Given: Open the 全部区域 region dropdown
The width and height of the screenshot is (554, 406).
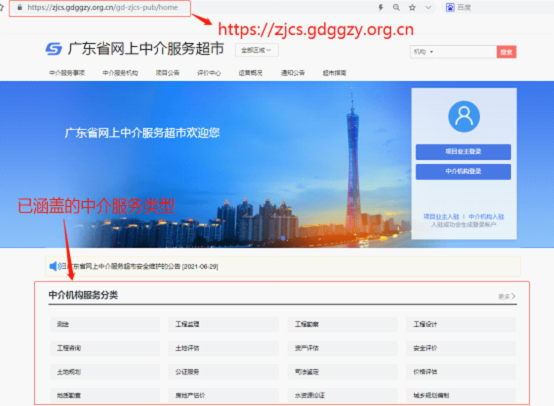Looking at the screenshot, I should coord(257,50).
